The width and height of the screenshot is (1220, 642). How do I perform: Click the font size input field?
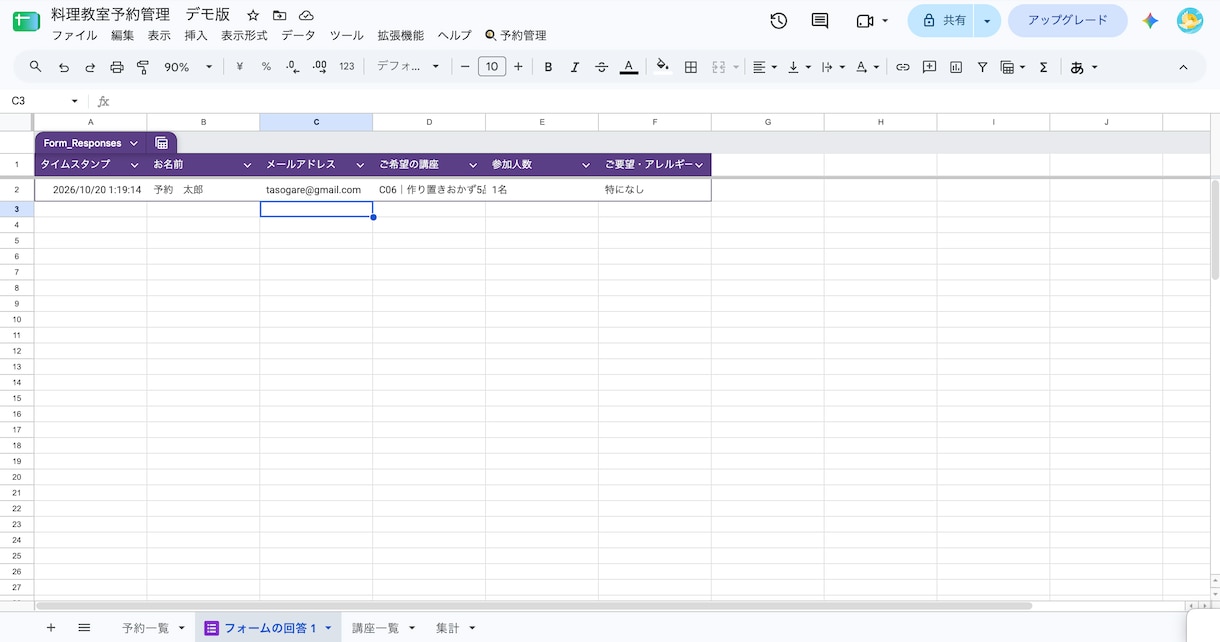(492, 67)
